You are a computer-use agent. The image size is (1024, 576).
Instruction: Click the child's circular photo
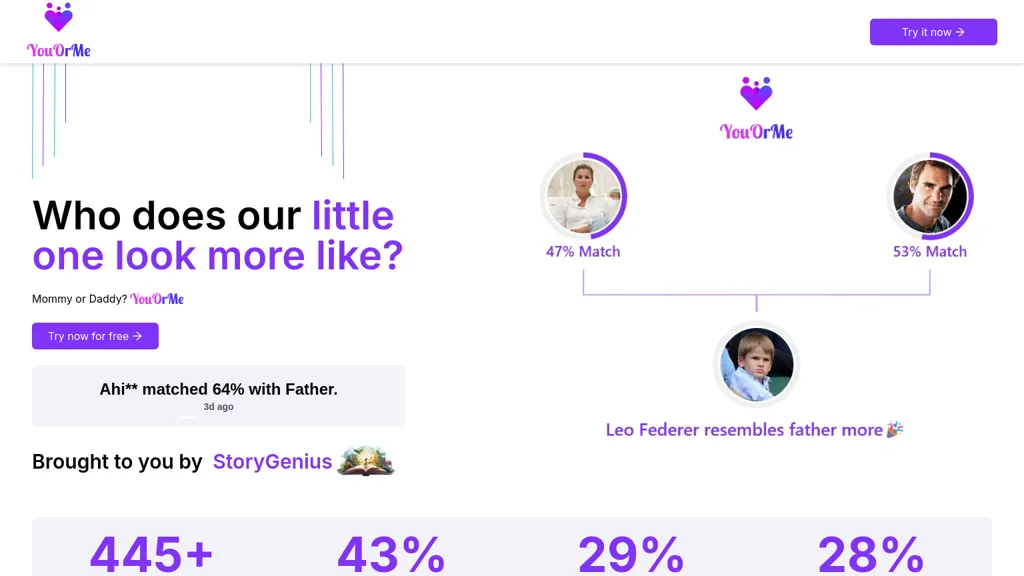pyautogui.click(x=756, y=364)
